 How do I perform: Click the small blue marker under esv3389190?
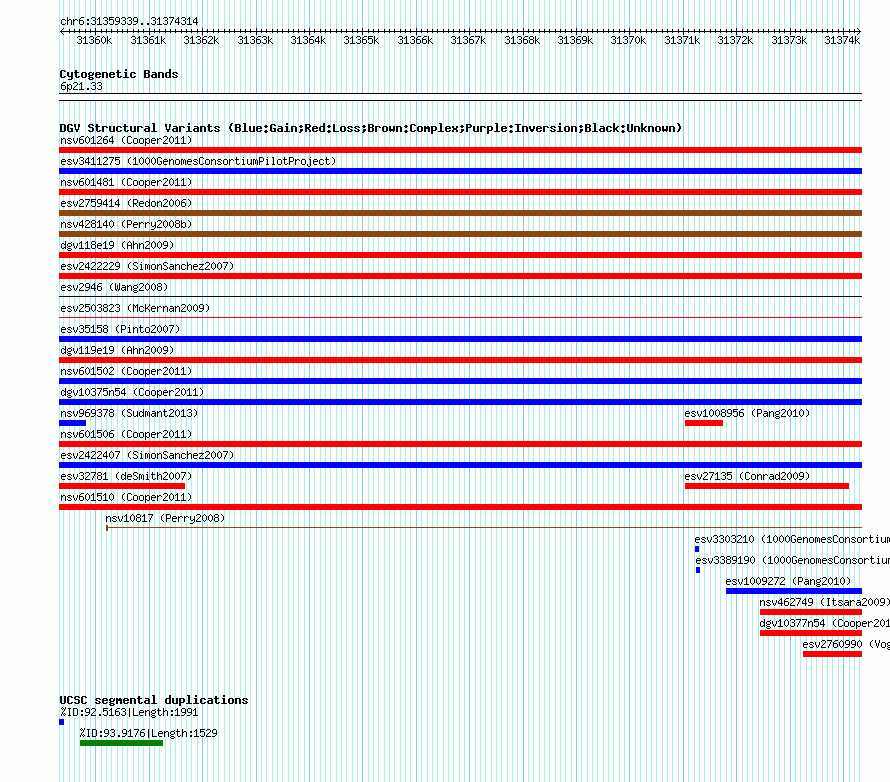point(698,570)
